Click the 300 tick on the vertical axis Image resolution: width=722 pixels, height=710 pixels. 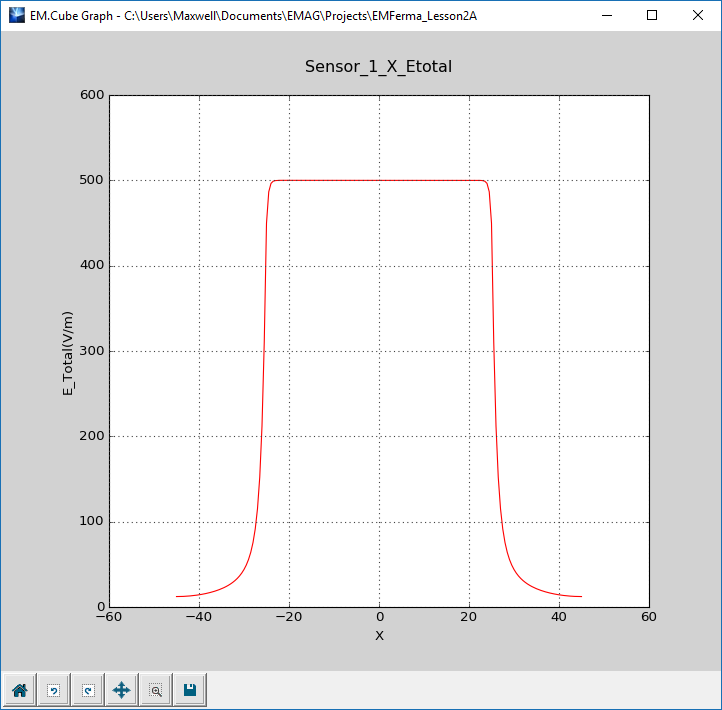91,351
